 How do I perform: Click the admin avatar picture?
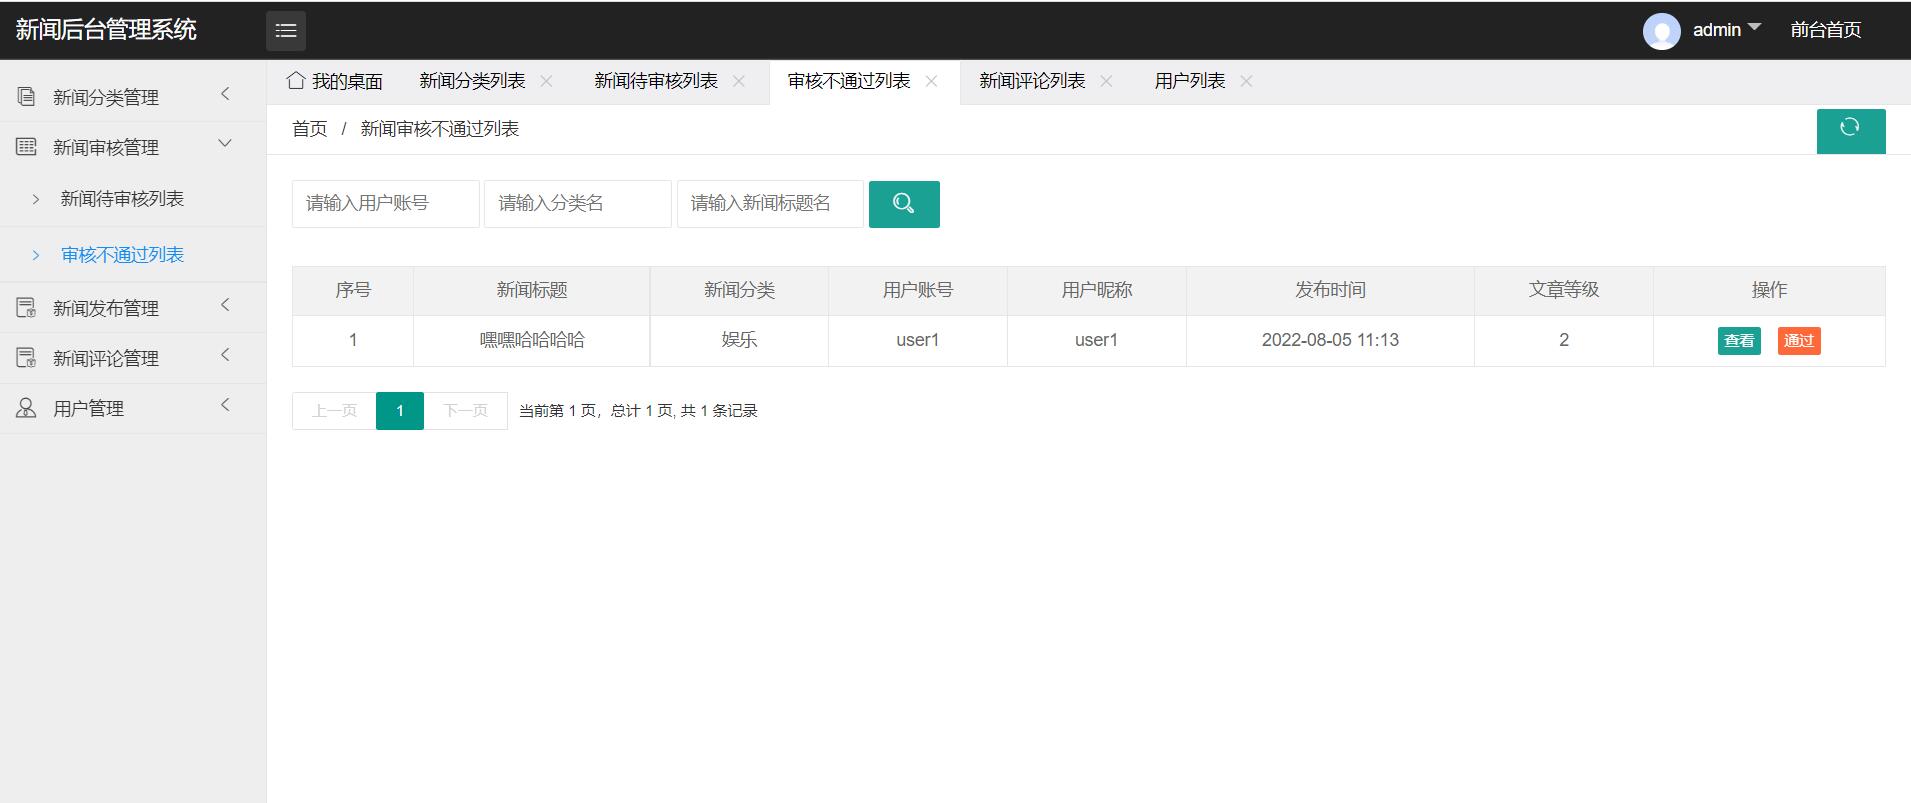coord(1661,31)
